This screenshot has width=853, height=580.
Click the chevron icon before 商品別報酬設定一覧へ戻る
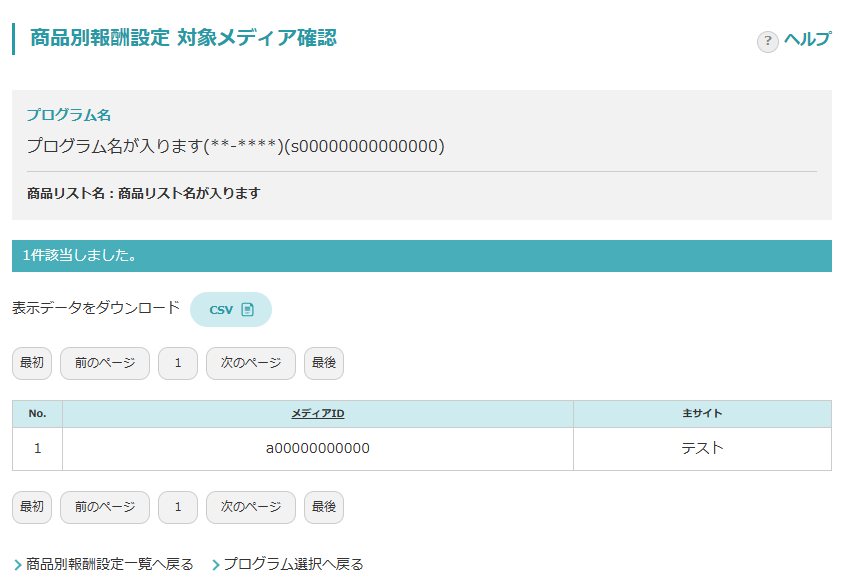(18, 565)
